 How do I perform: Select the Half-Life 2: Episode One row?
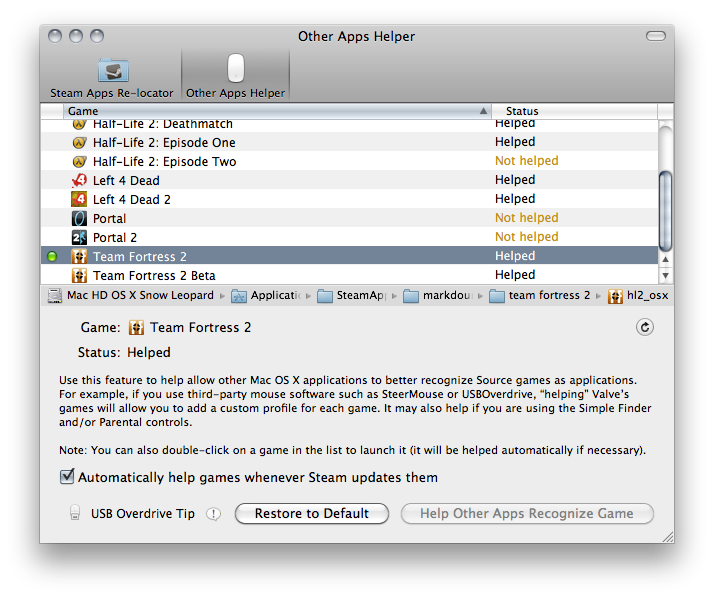[x=349, y=143]
